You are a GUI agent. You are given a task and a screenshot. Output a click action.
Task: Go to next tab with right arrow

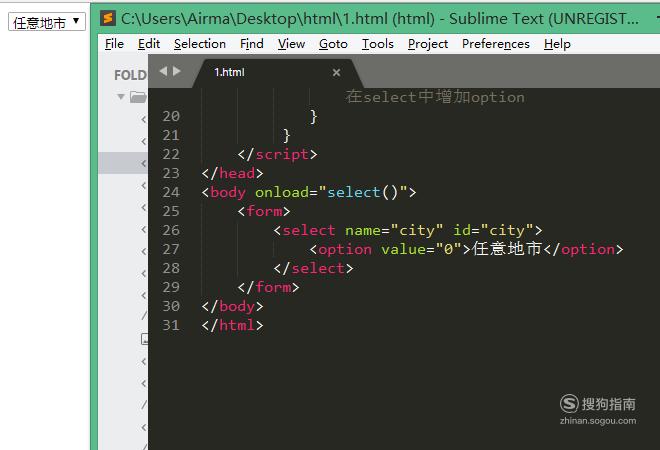tap(177, 71)
